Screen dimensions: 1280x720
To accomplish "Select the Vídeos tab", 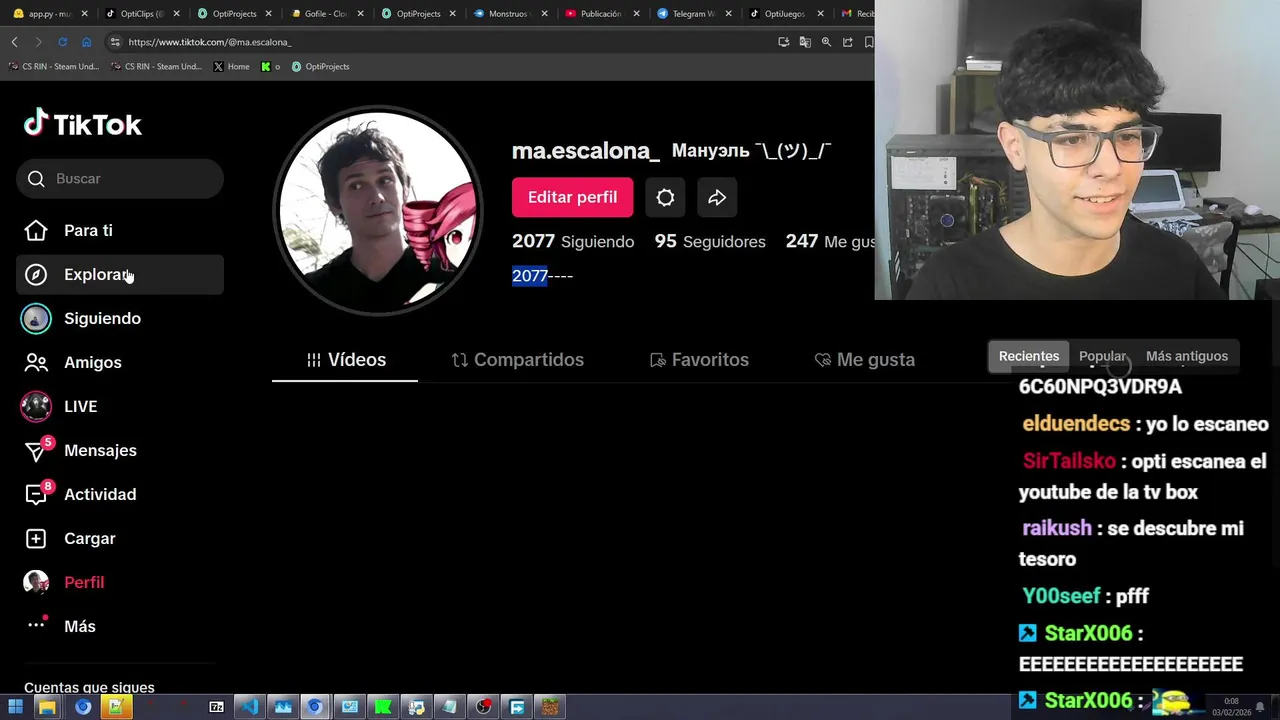I will pos(345,360).
